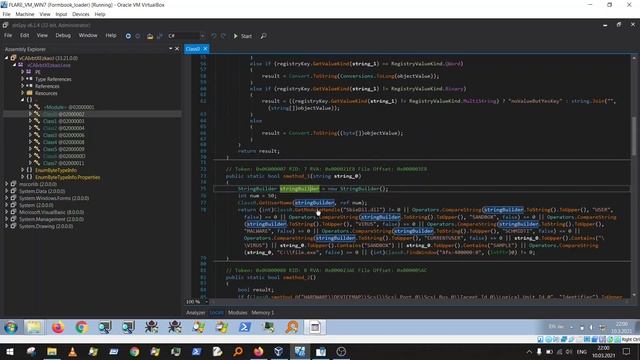Open the dnSpy File menu
This screenshot has width=640, height=360.
8,36
